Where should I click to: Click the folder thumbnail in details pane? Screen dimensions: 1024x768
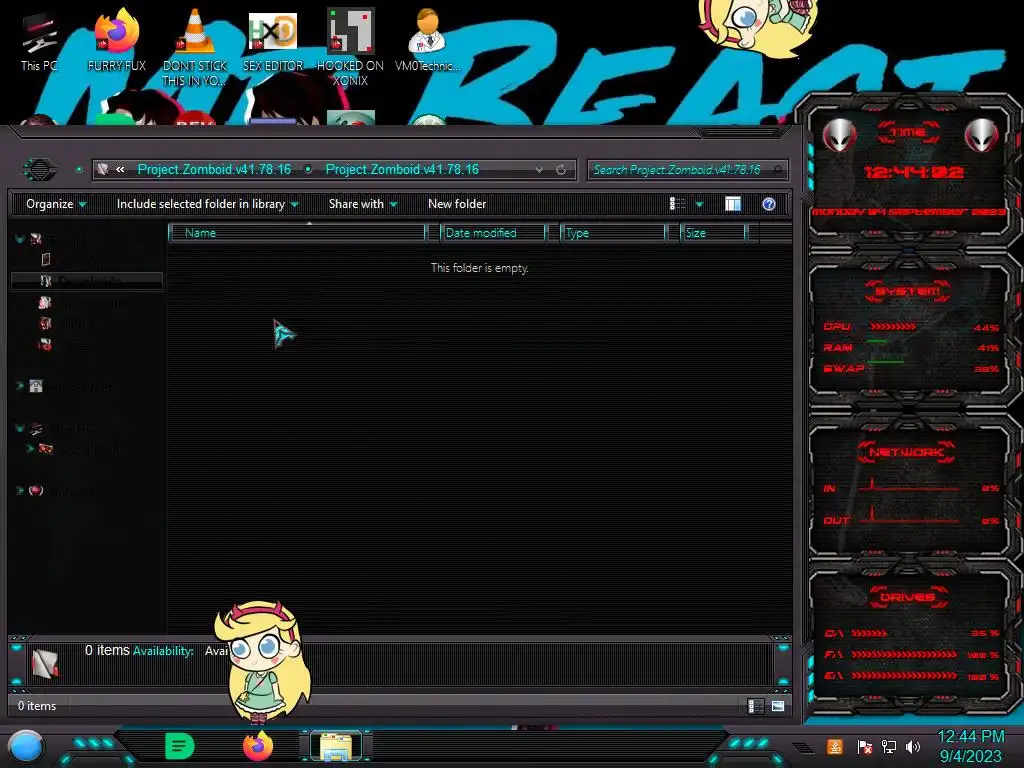(45, 664)
